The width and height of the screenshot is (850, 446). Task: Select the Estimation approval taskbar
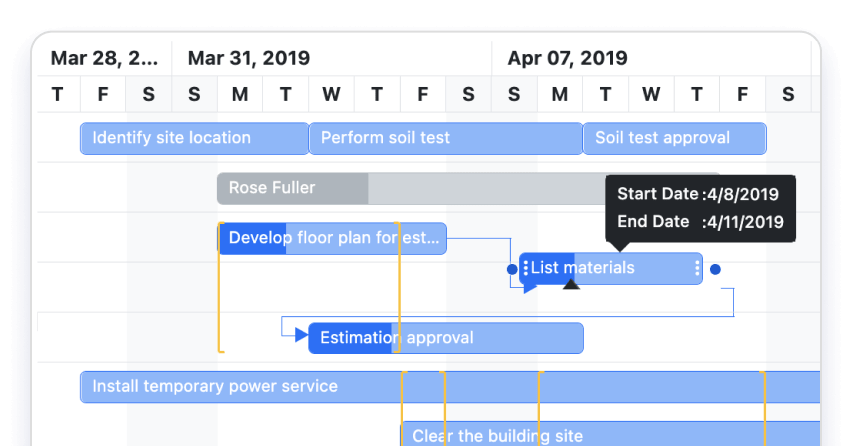click(x=445, y=338)
